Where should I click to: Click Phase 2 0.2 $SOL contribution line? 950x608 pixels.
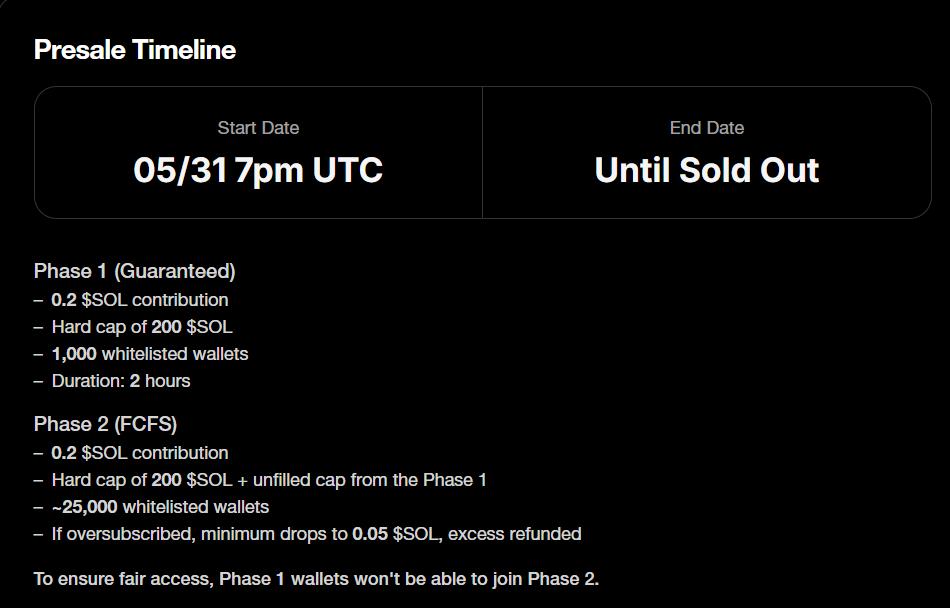[x=131, y=453]
